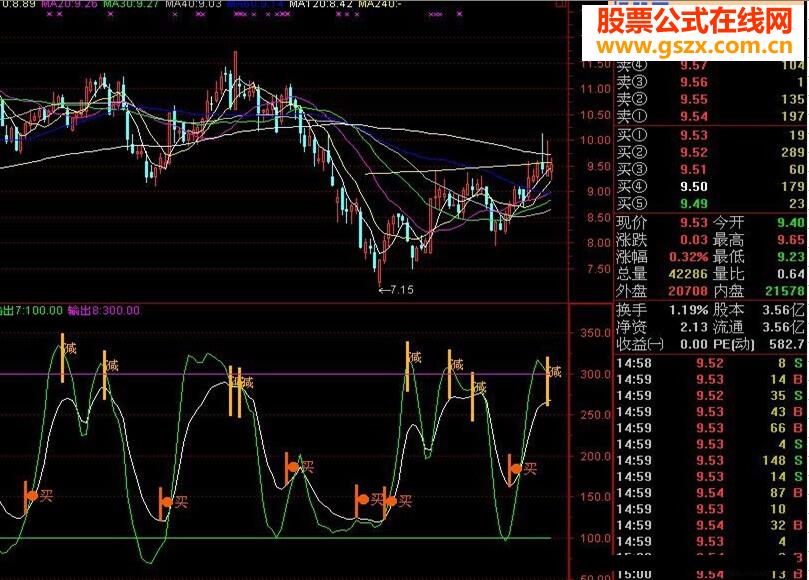Select the 15:00 9.54 13 B tick row
This screenshot has height=580, width=809.
point(710,574)
